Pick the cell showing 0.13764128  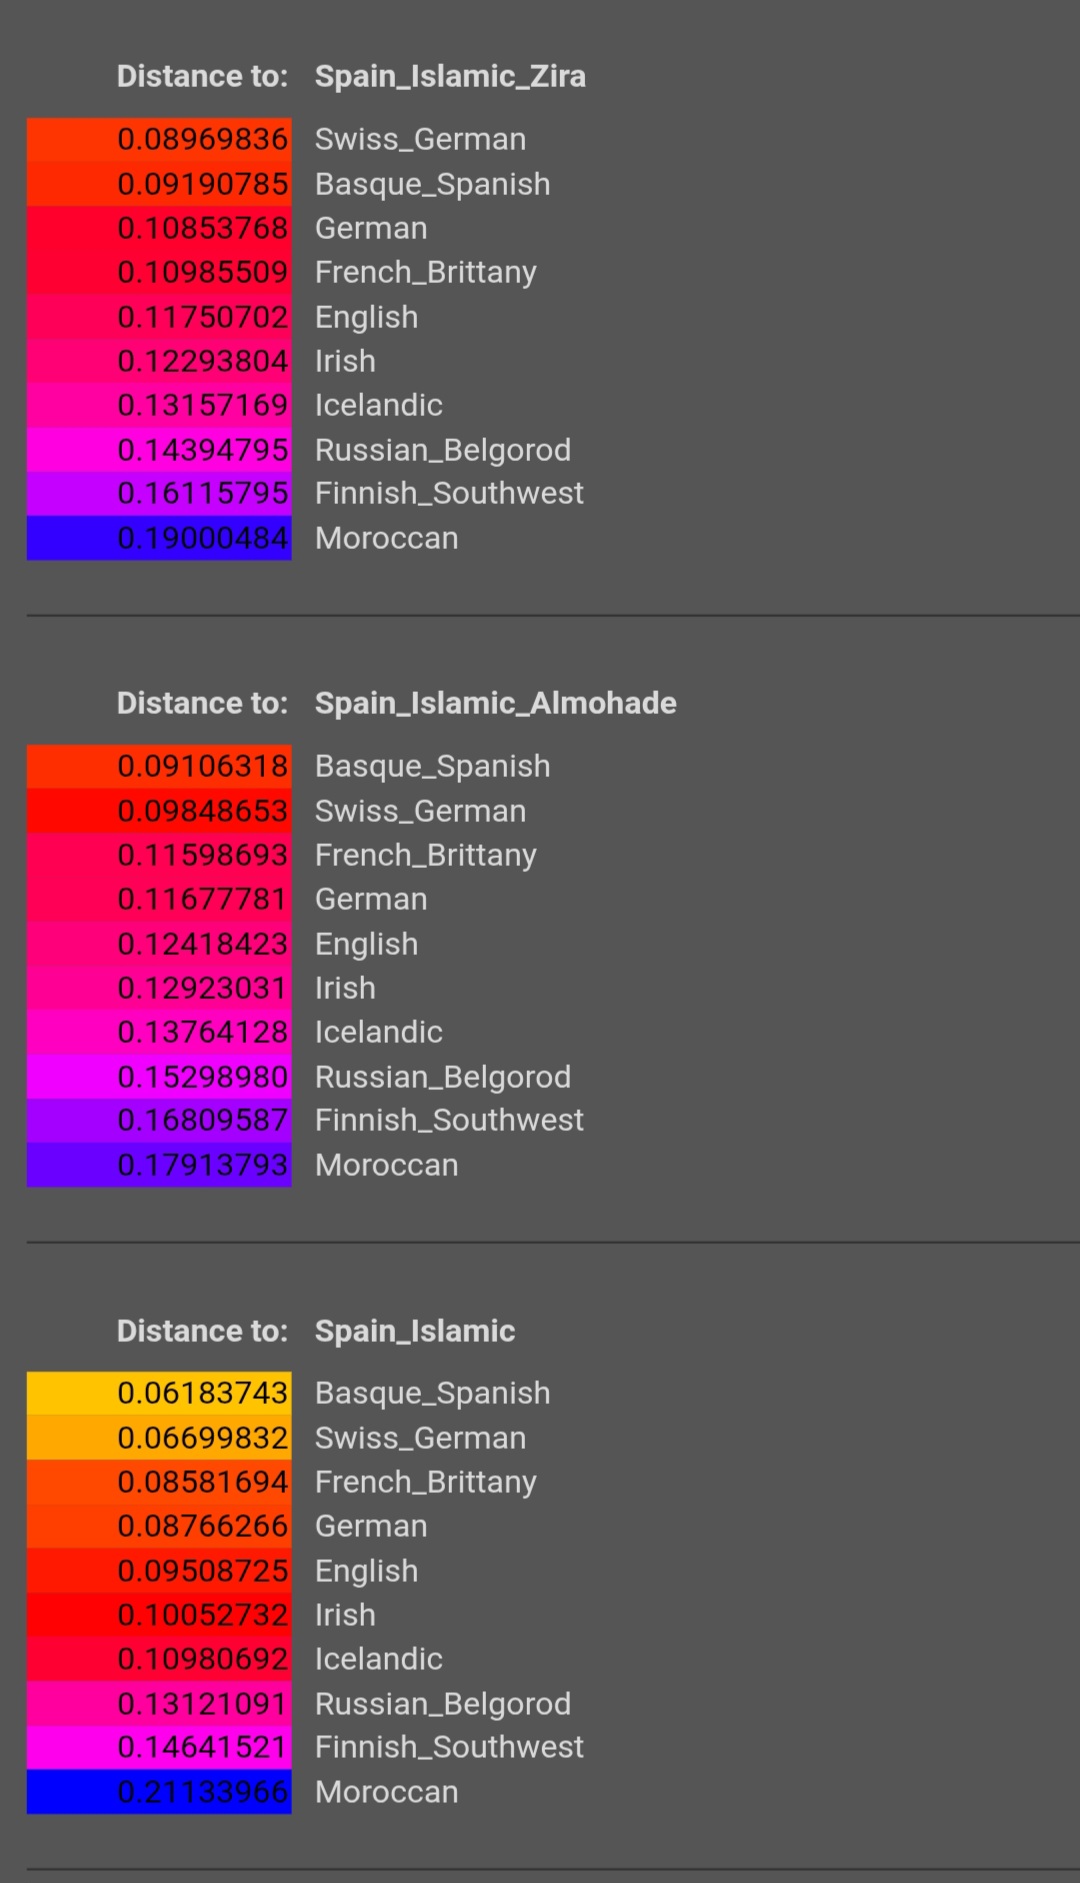159,1032
